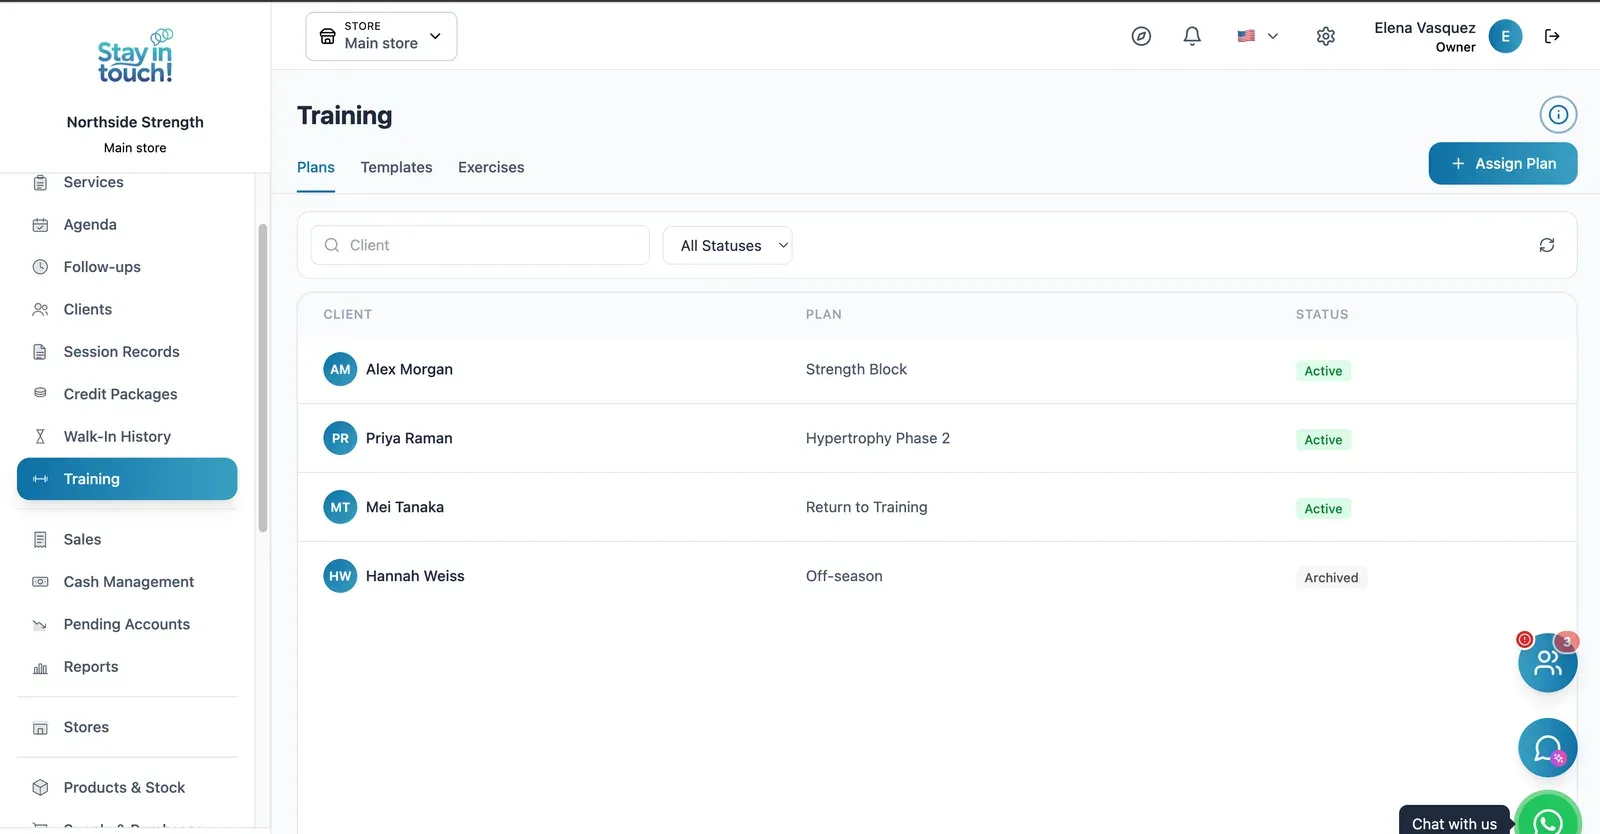
Task: Click Hannah Weiss's HW avatar
Action: point(340,576)
